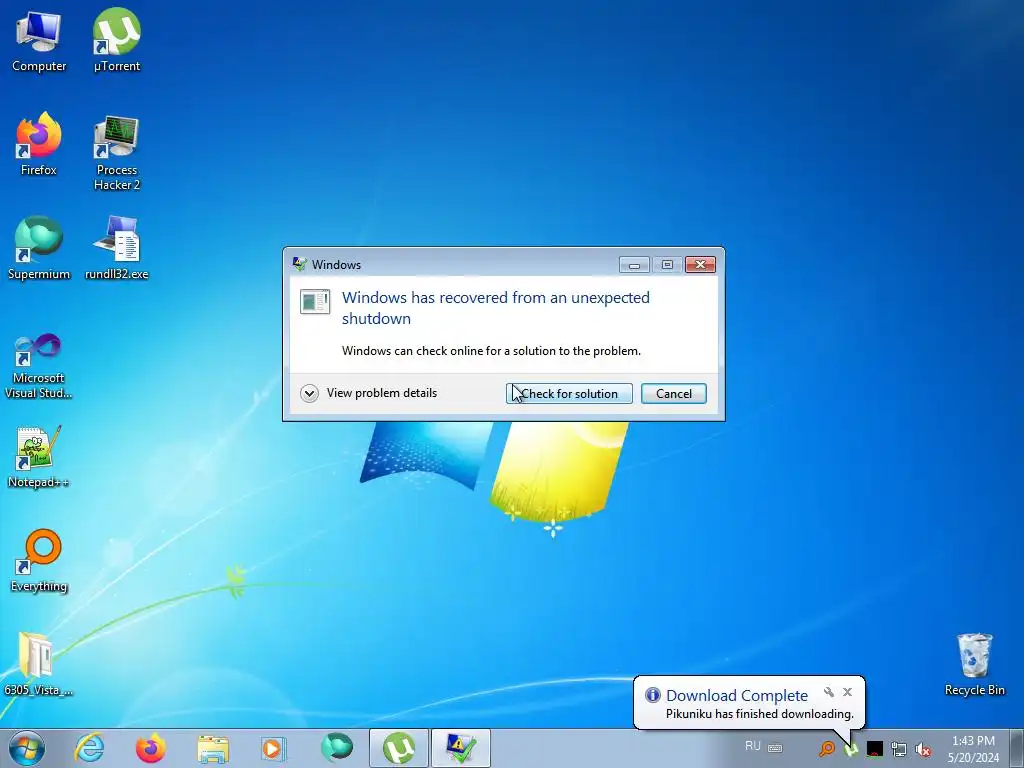The image size is (1024, 768).
Task: Select the Process Hacker 2 desktop shortcut
Action: coord(116,152)
